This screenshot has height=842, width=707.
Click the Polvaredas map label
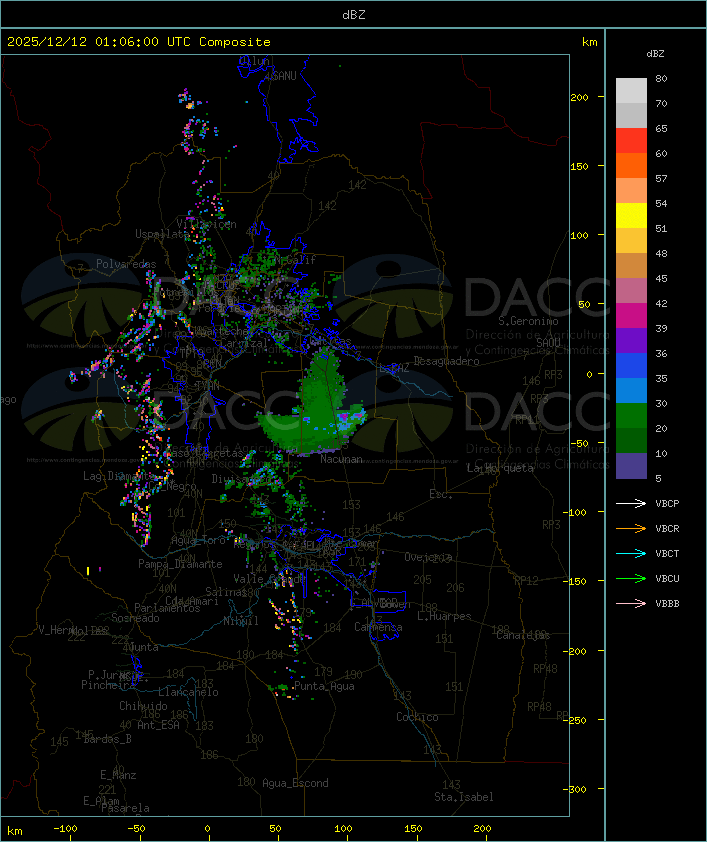tap(126, 264)
